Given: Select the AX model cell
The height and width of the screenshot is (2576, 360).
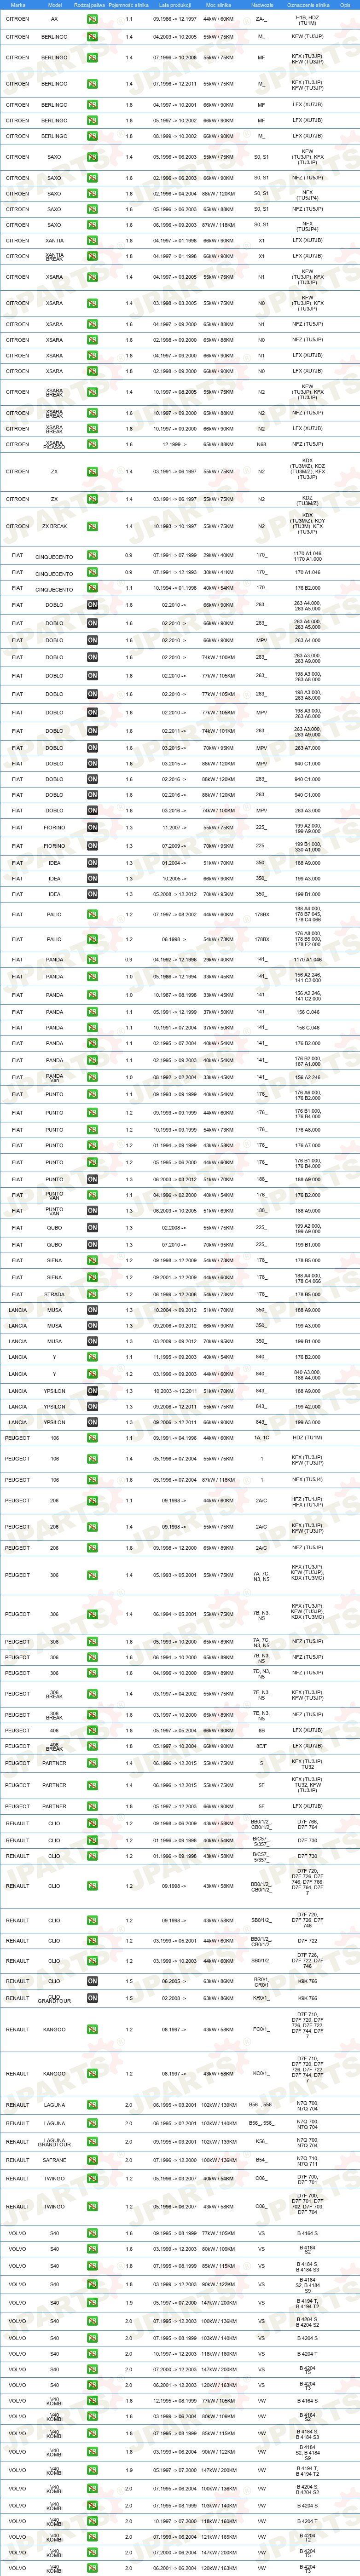Looking at the screenshot, I should (x=54, y=19).
